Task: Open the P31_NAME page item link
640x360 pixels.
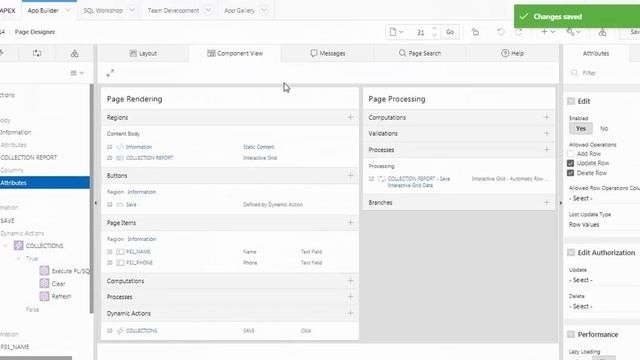Action: [138, 252]
